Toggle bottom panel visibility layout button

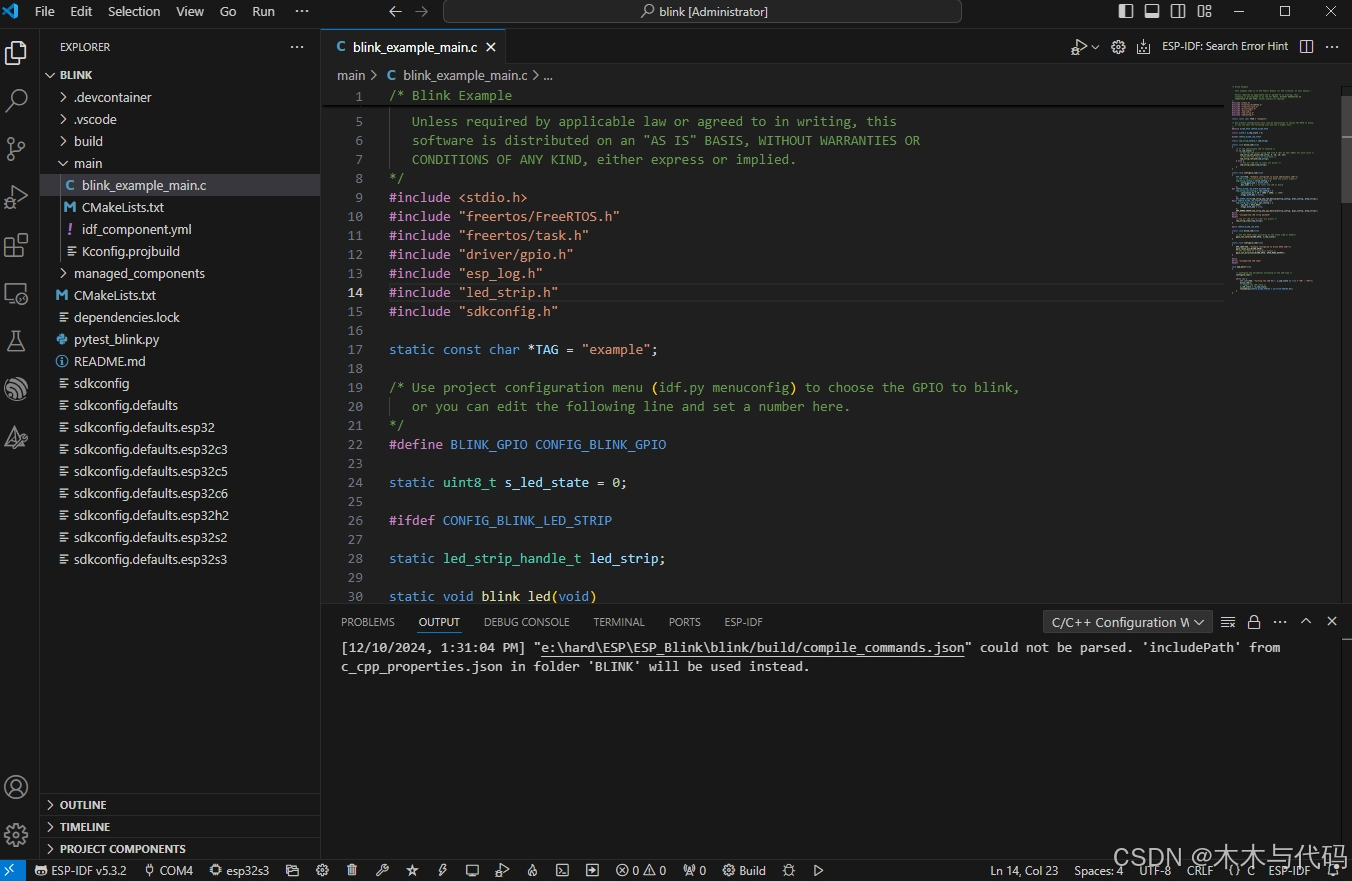point(1152,12)
